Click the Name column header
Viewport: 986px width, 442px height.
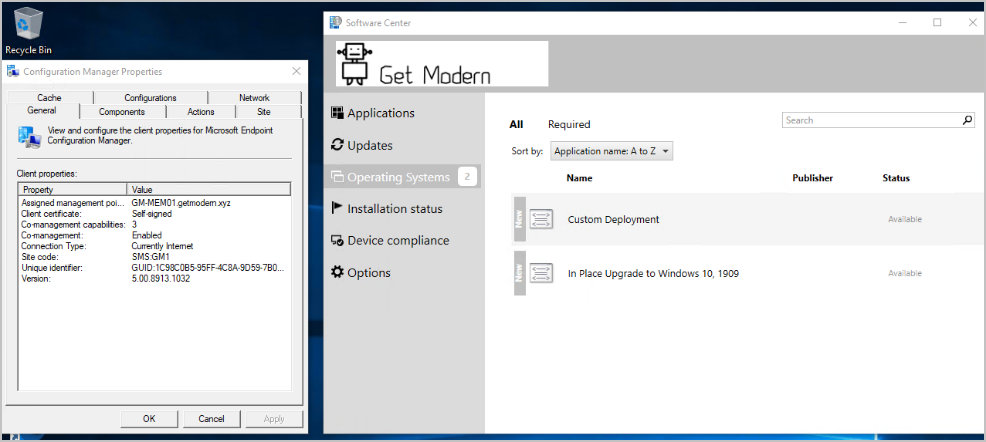(579, 178)
